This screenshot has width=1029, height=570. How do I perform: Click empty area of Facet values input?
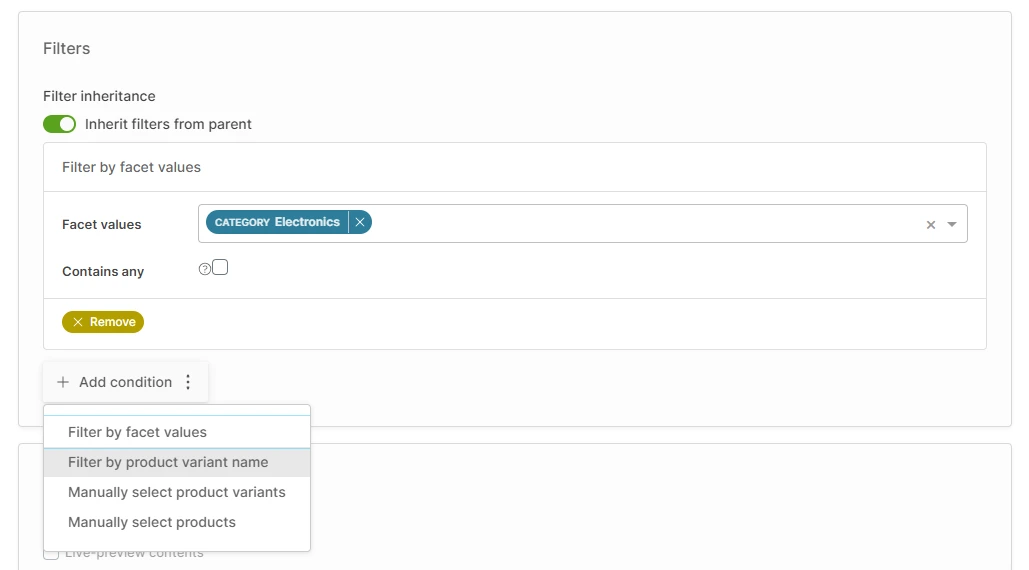click(640, 224)
